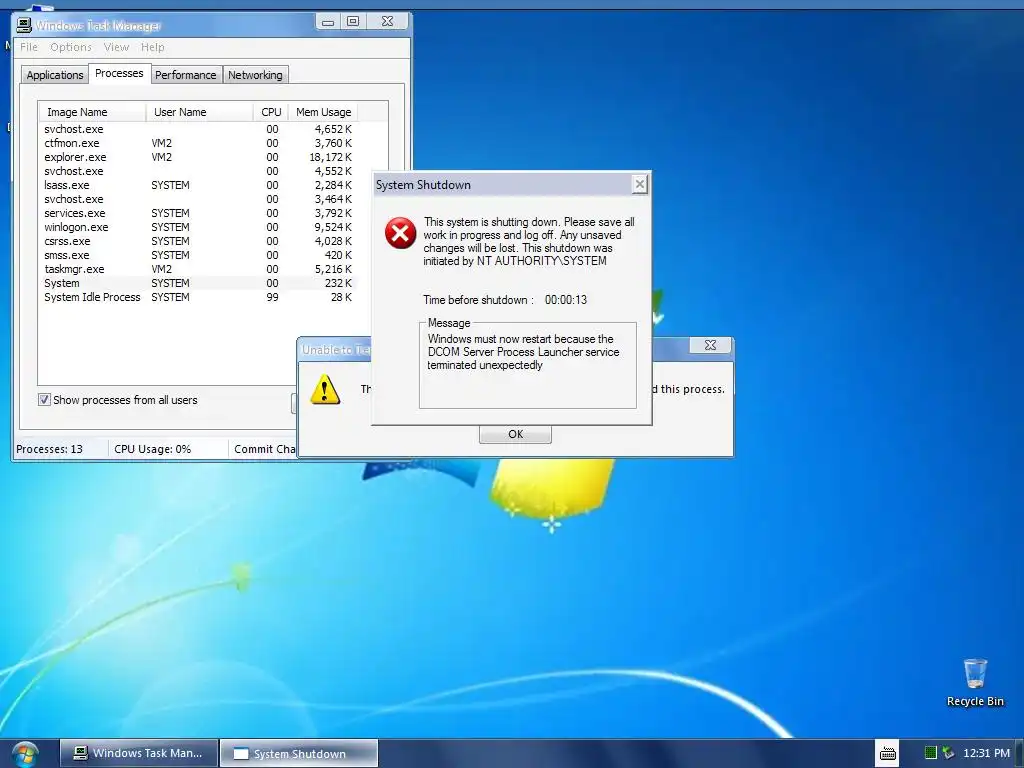Select the winlogon.exe process row
Screen dimensions: 1024x768
pos(198,227)
